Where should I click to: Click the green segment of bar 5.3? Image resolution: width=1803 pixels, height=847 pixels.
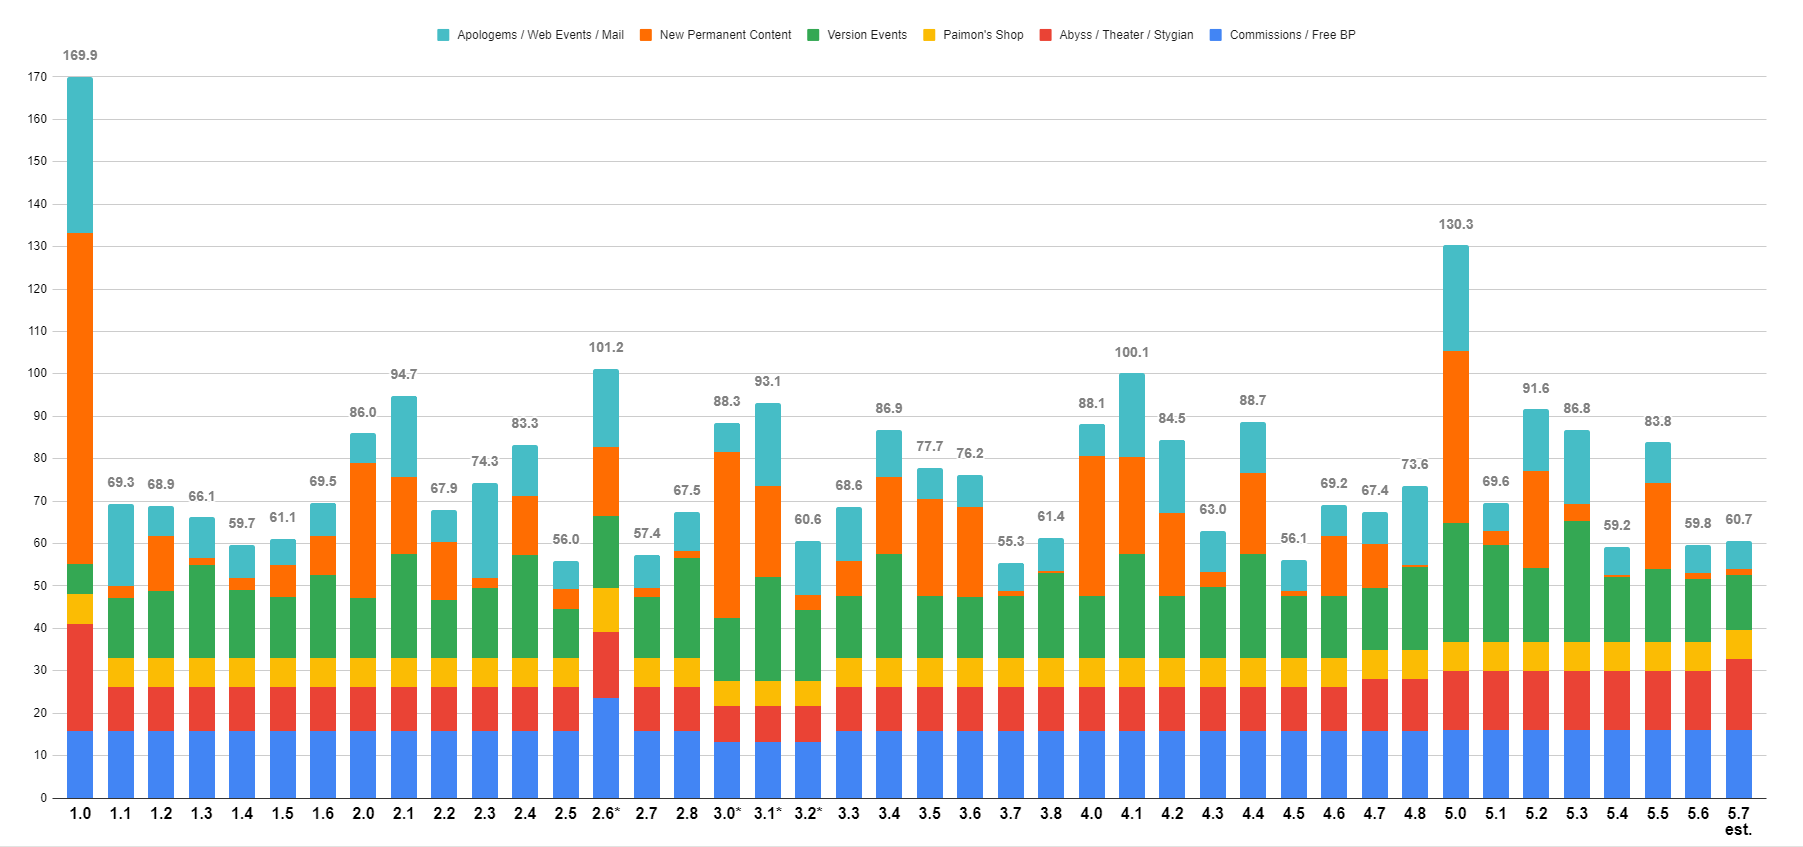pos(1577,582)
